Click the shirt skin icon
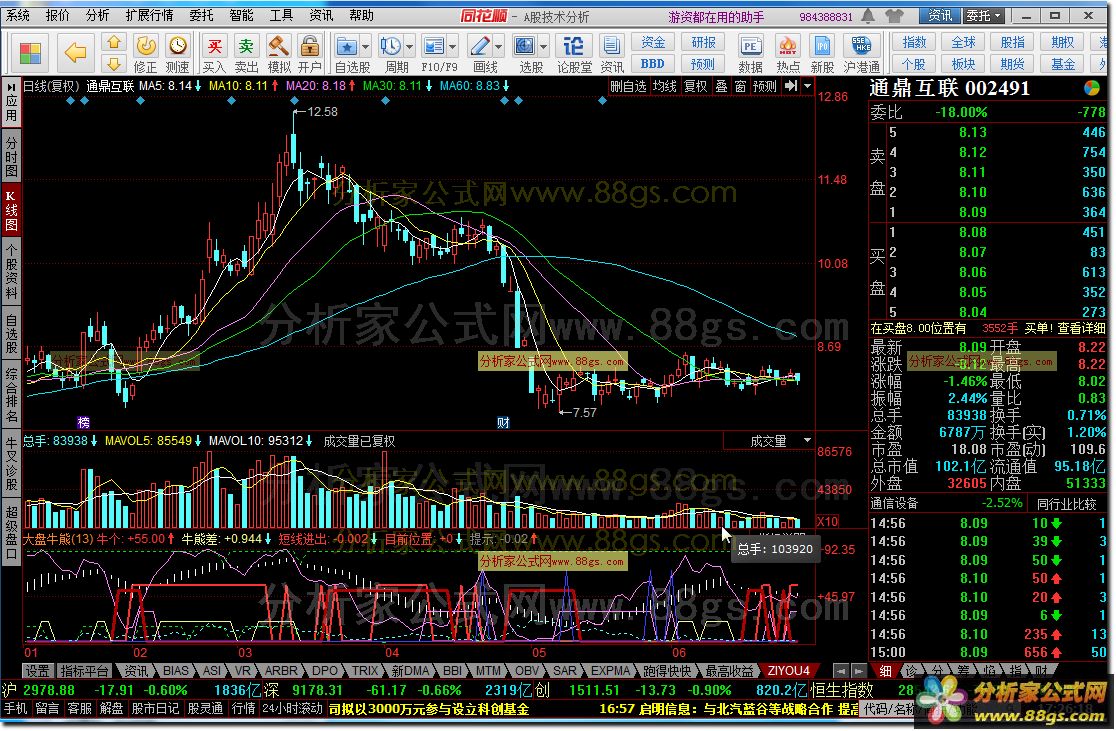This screenshot has height=731, width=1116. (x=893, y=15)
